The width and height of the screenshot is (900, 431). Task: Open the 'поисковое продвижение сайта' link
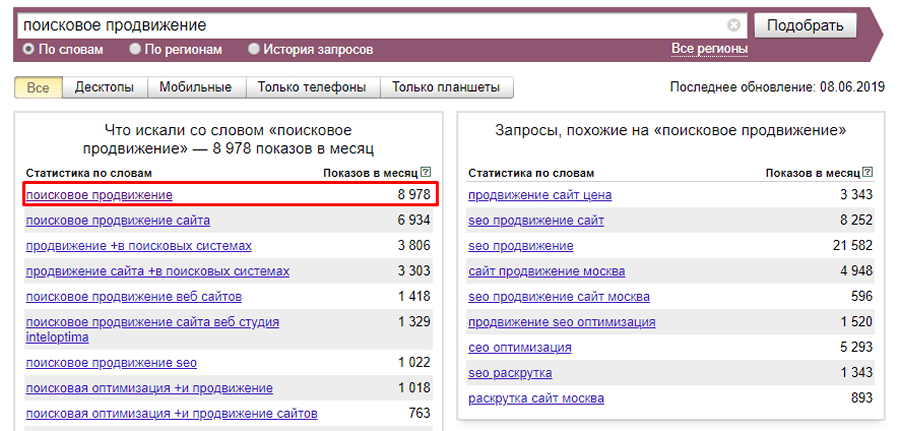(118, 220)
